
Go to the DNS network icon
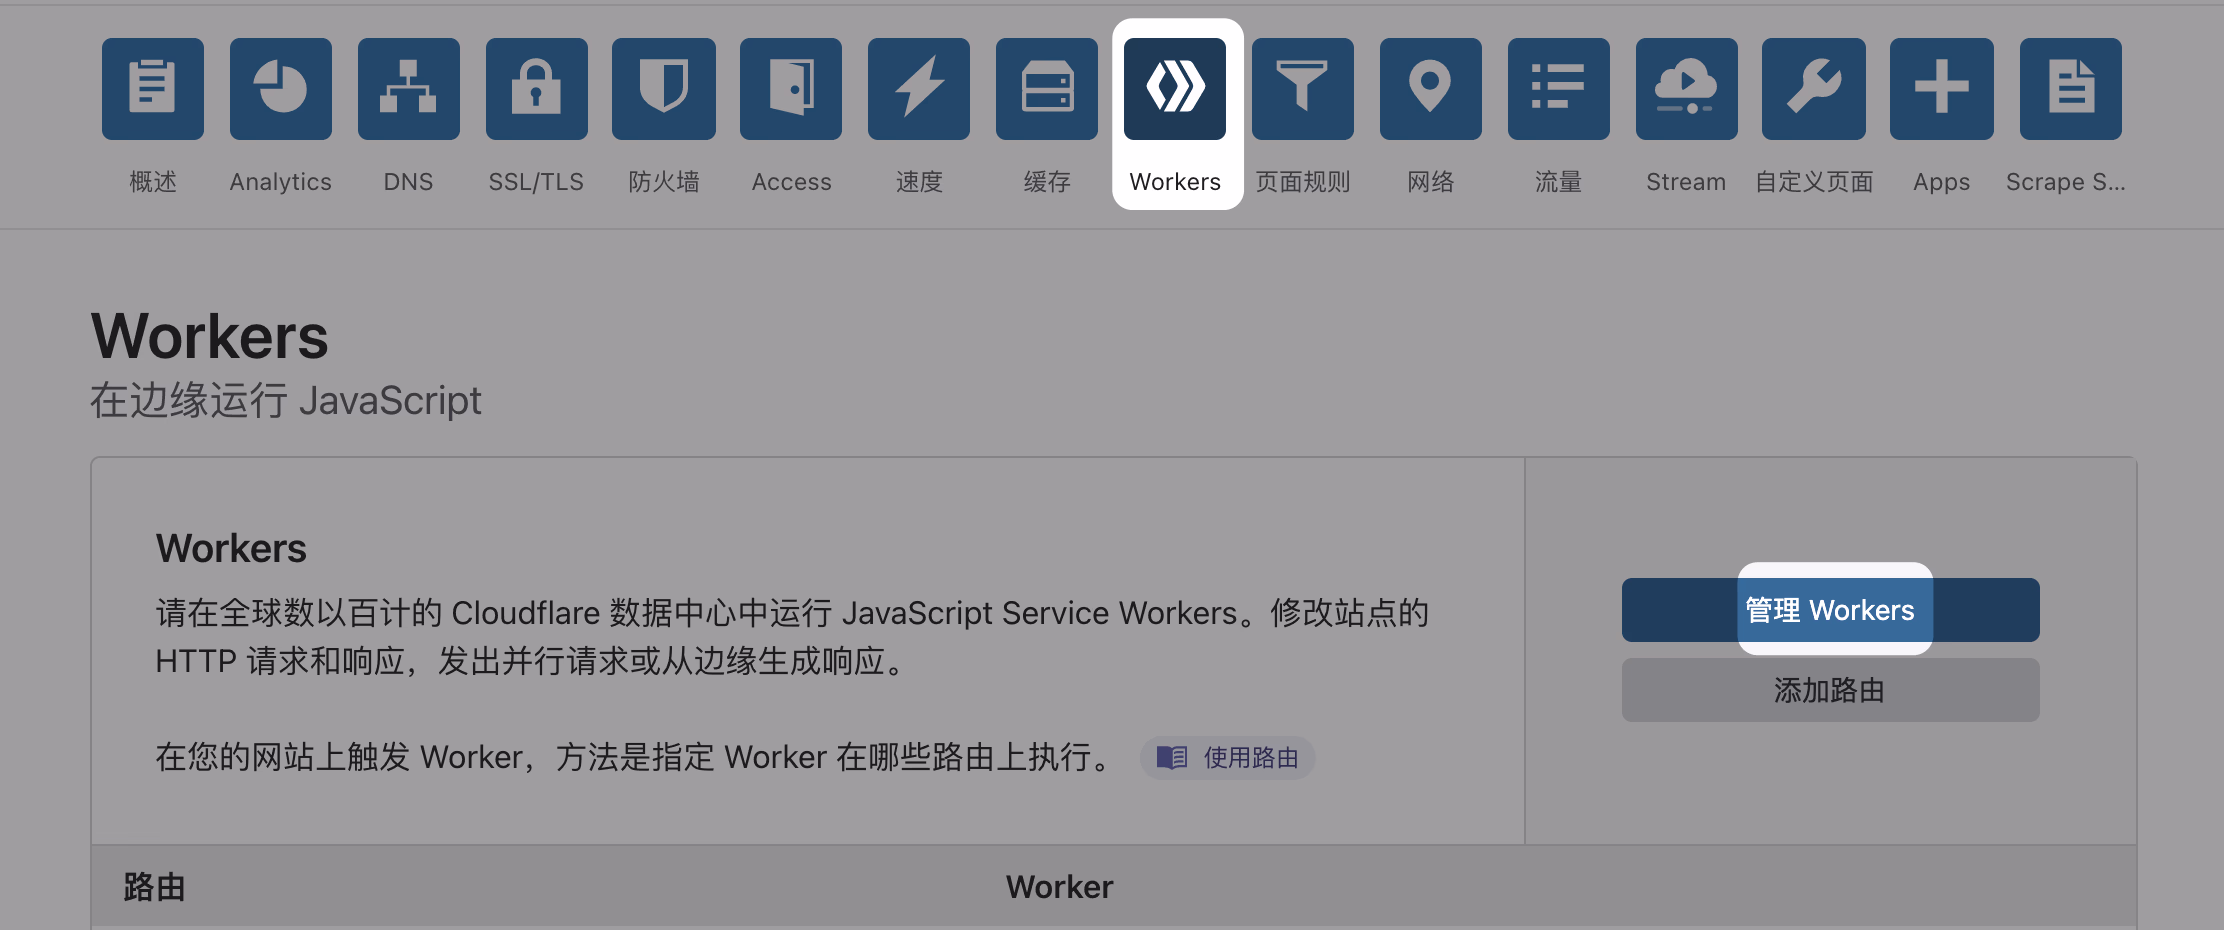pyautogui.click(x=409, y=89)
